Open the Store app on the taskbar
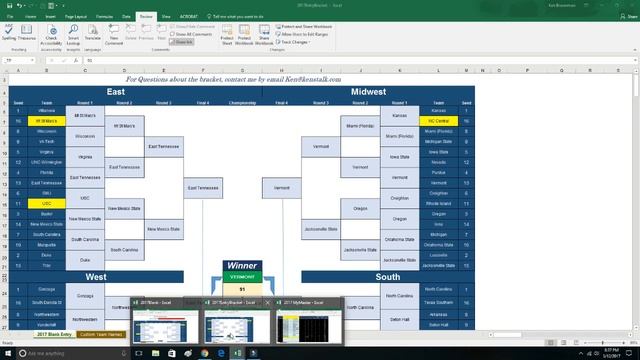 tap(172, 353)
